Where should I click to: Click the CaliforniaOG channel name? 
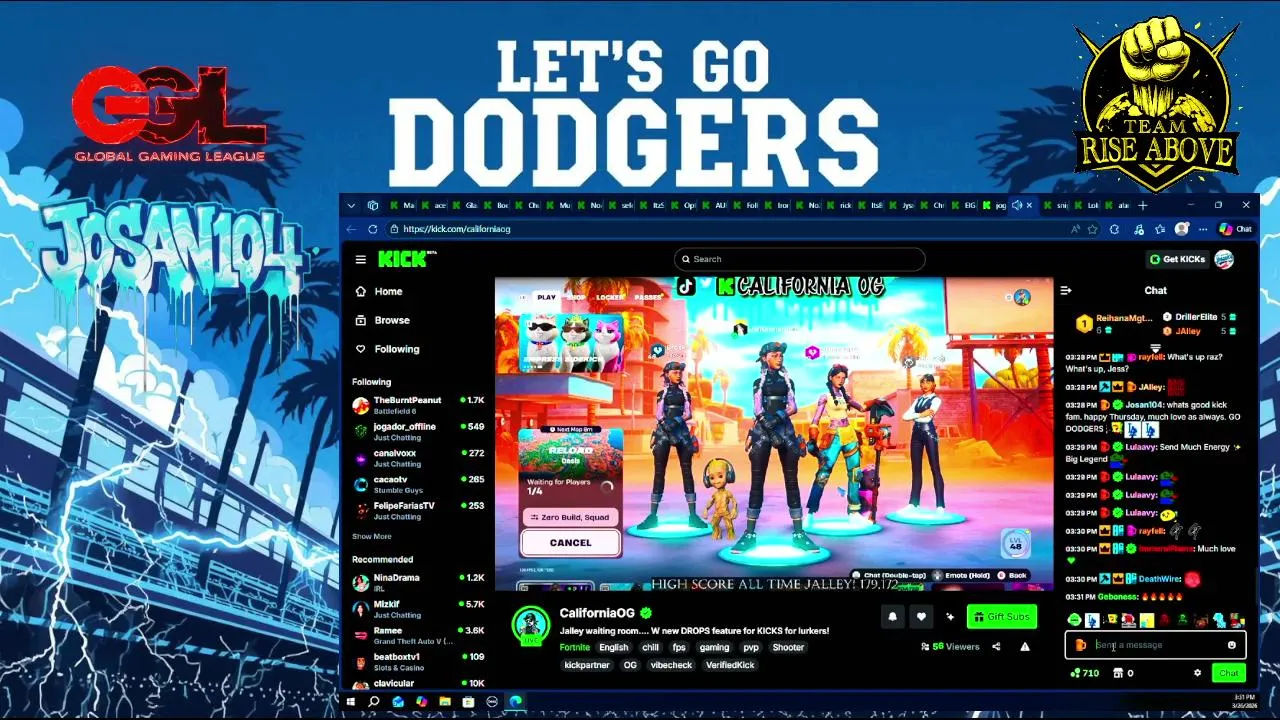pos(597,613)
